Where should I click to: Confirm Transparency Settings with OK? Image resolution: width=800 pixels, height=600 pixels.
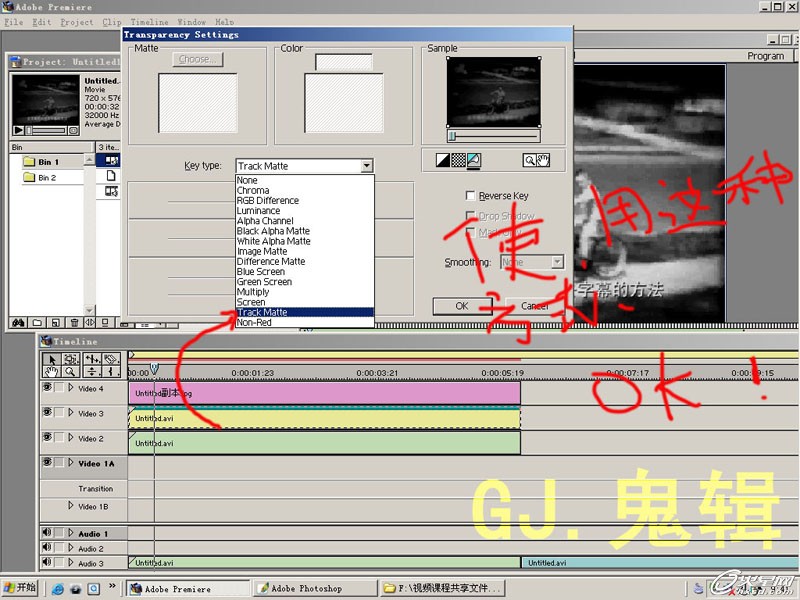(462, 306)
